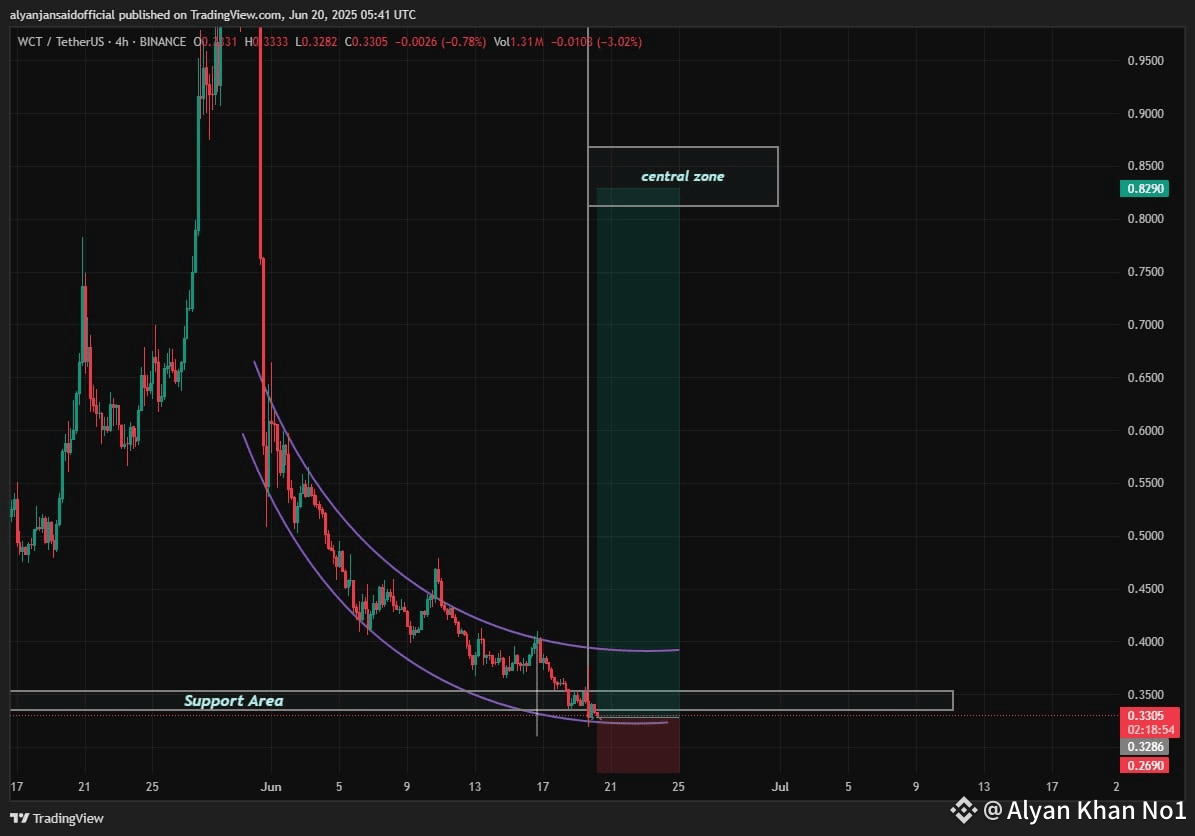Select the 'central zone' text annotation
Viewport: 1195px width, 836px height.
tap(682, 176)
